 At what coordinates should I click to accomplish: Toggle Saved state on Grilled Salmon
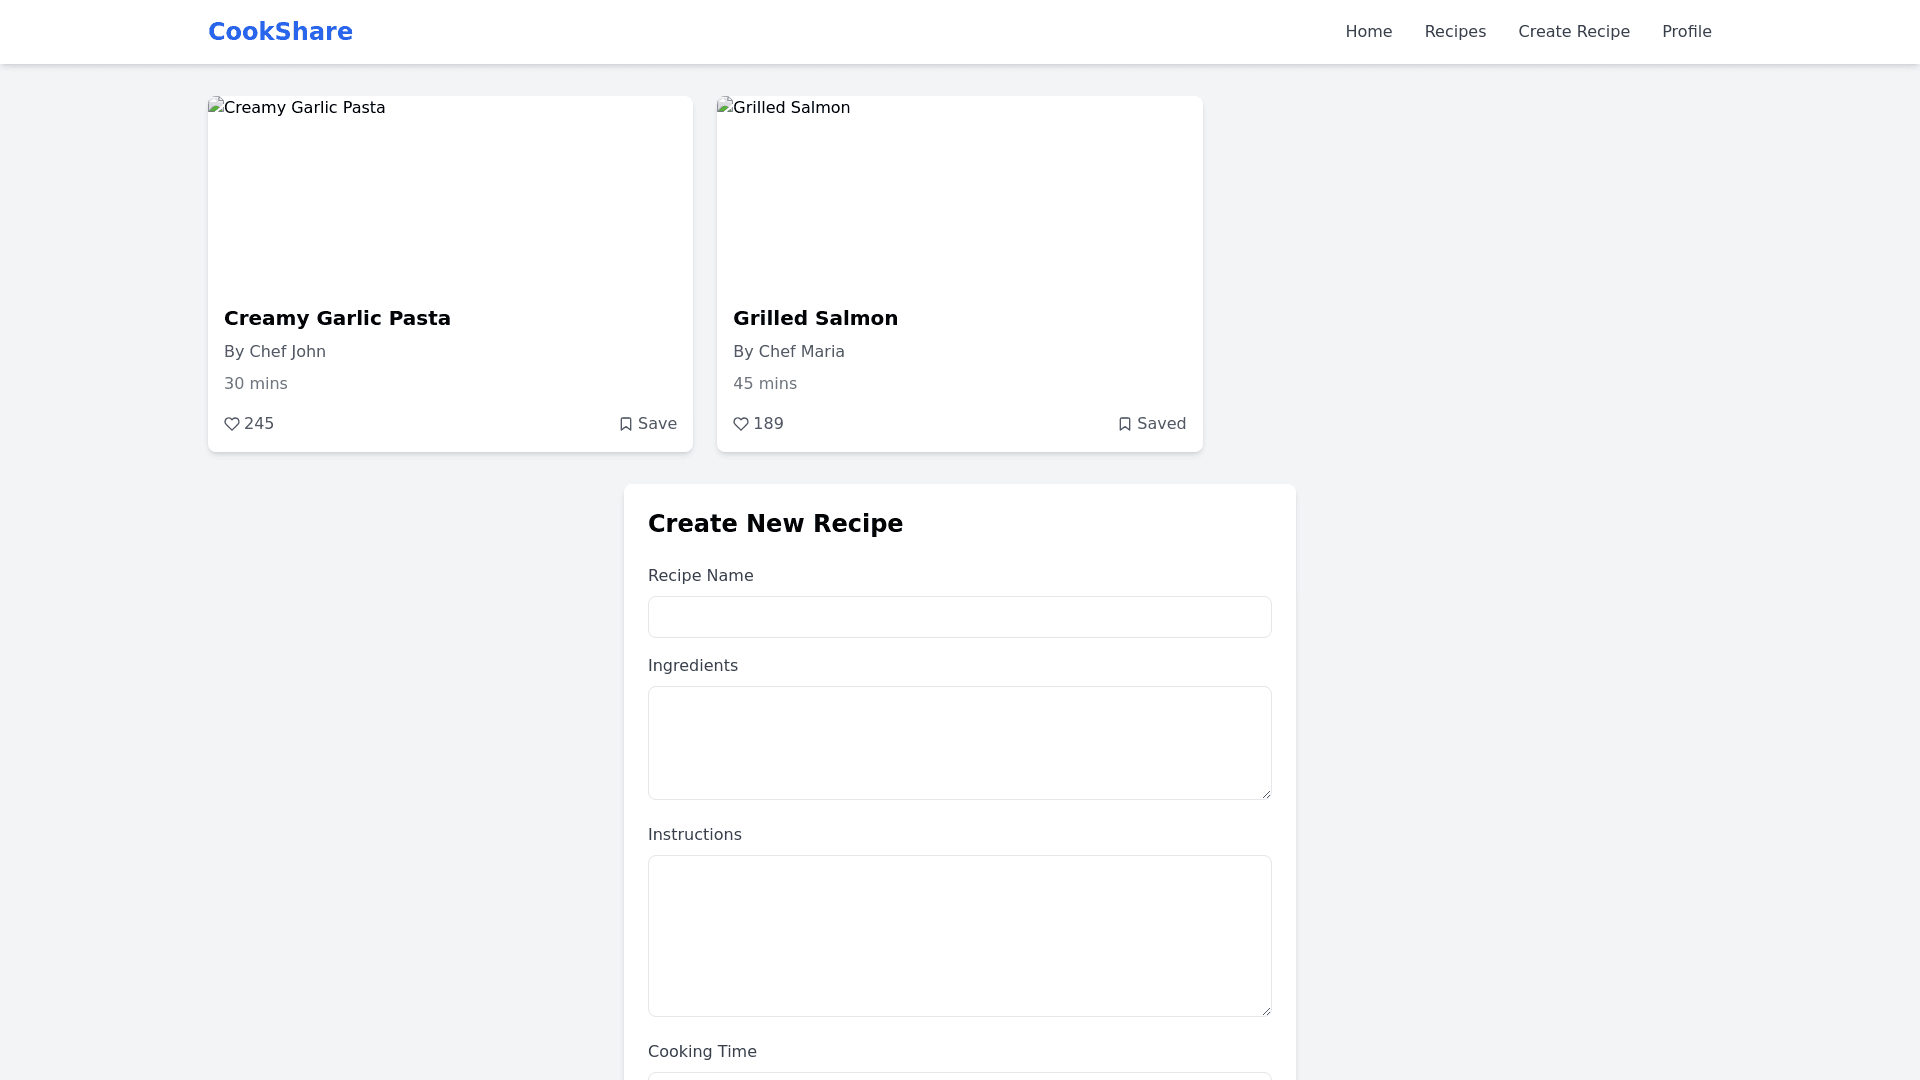point(1152,424)
